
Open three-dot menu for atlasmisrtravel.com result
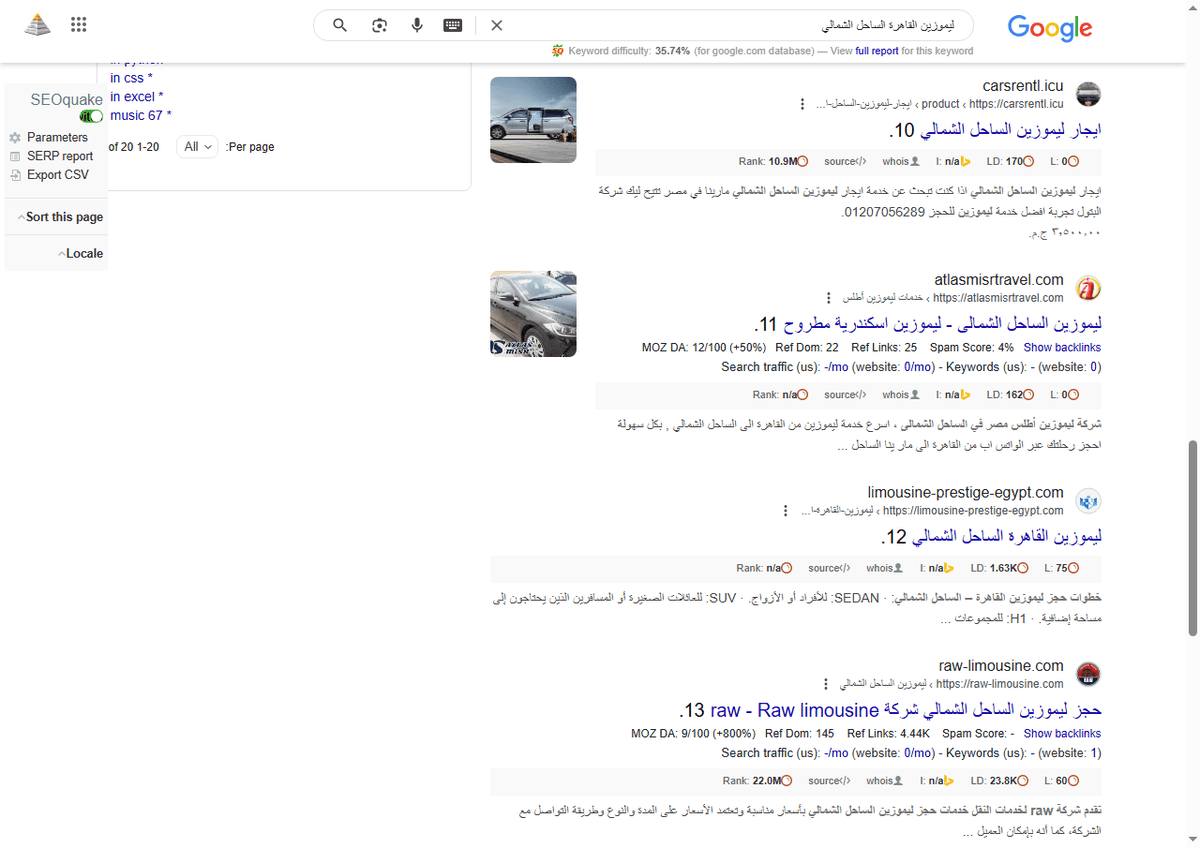pyautogui.click(x=828, y=297)
